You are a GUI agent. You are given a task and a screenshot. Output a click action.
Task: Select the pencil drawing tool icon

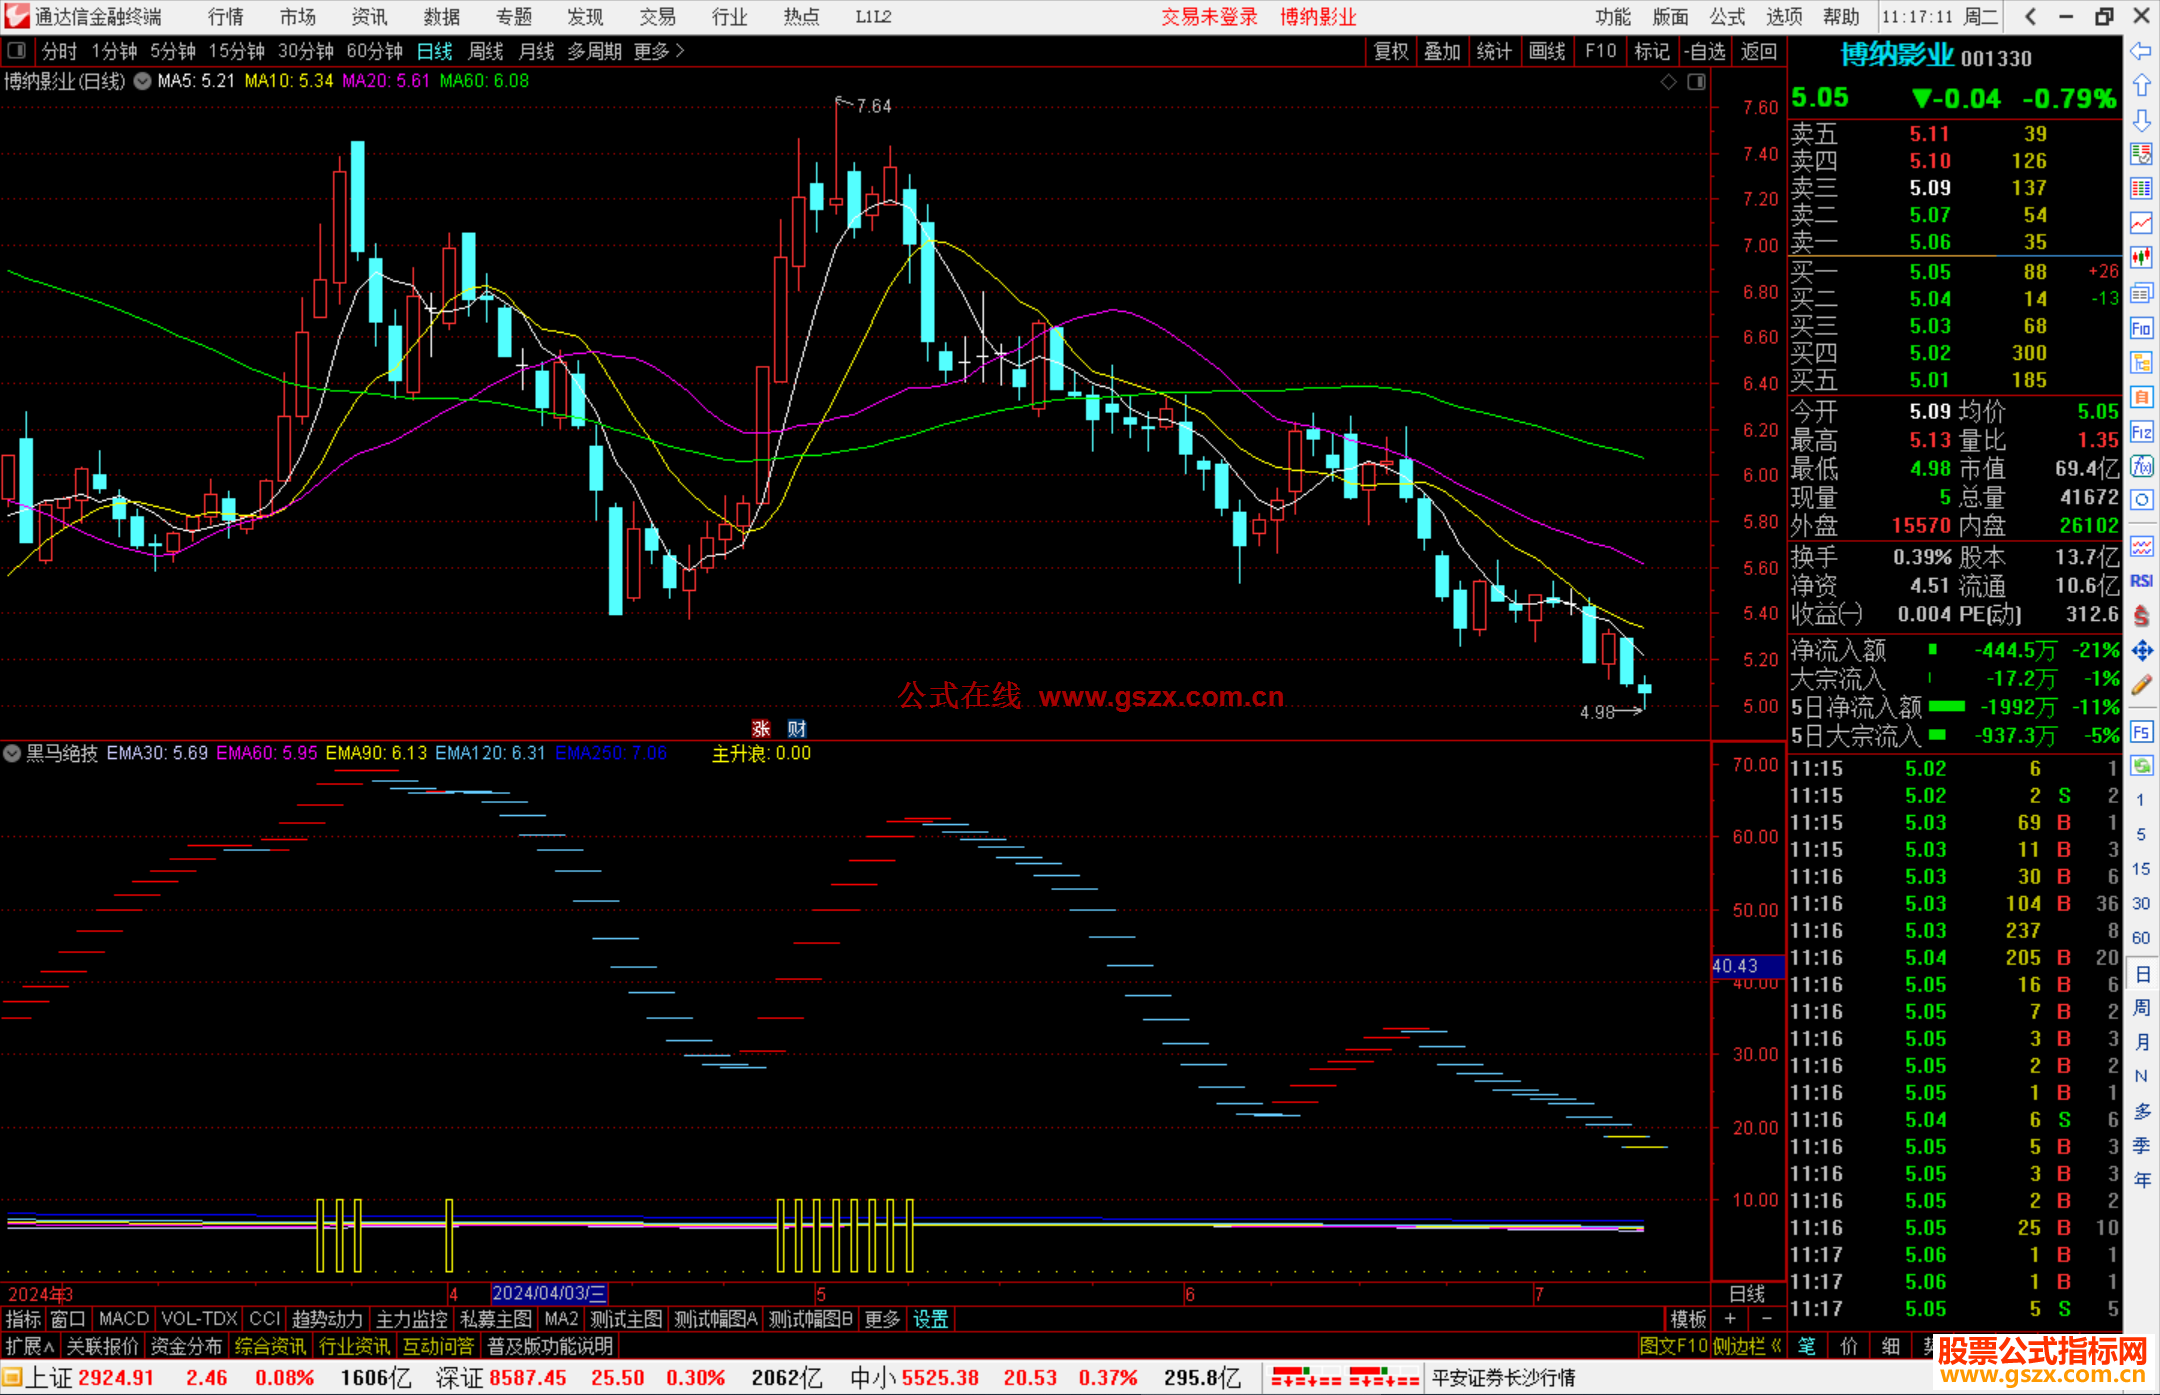(x=2141, y=685)
